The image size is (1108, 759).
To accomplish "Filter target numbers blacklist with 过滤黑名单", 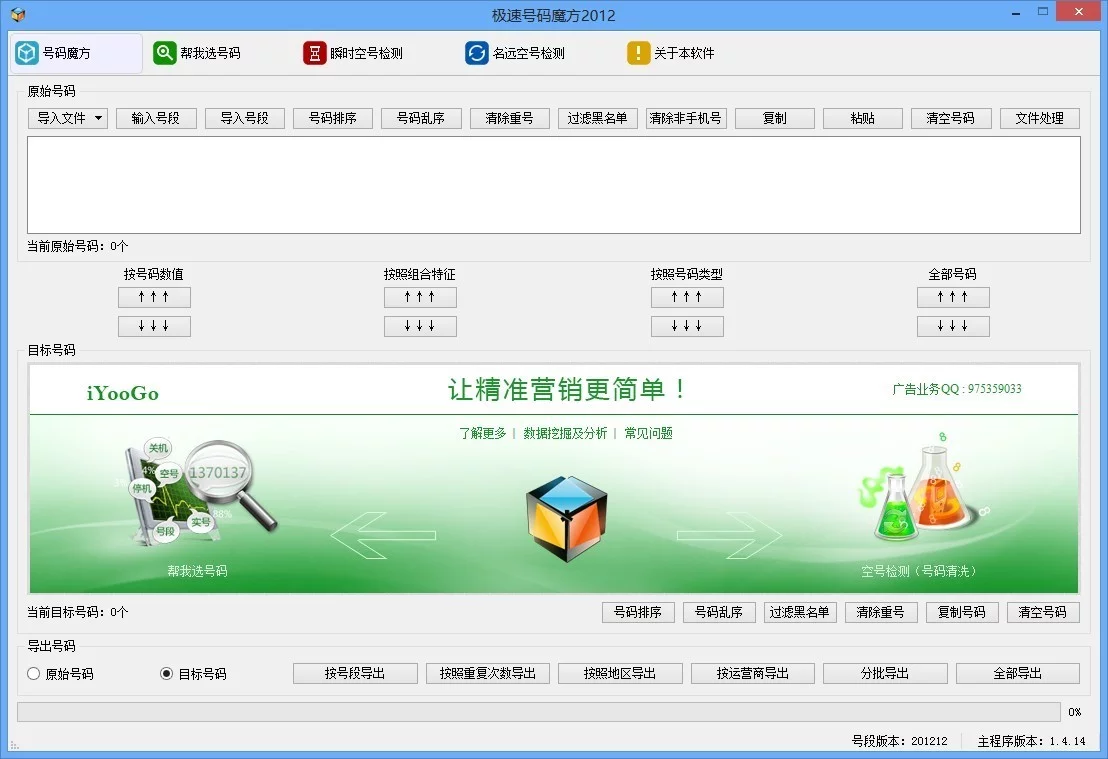I will [x=800, y=612].
